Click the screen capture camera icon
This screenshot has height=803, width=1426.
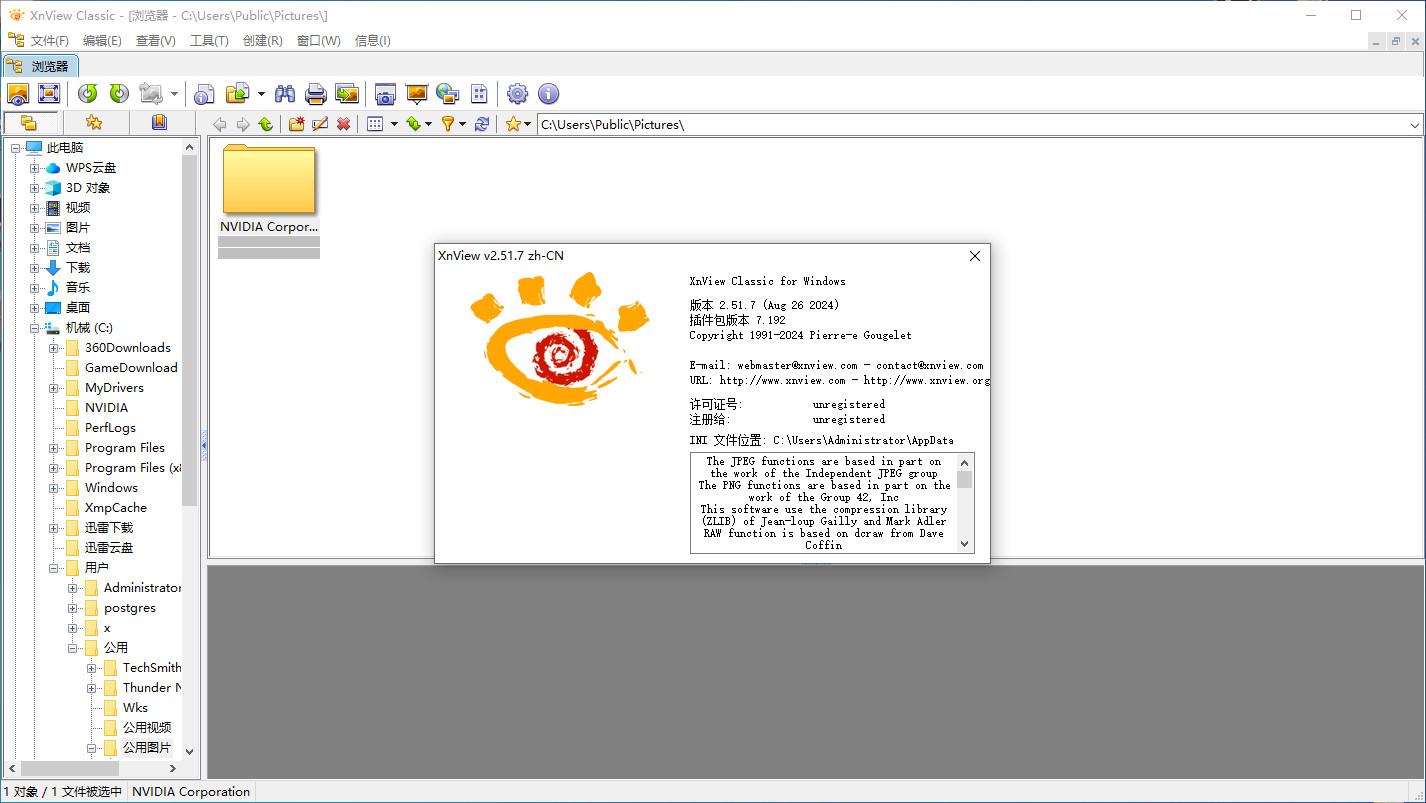[385, 94]
